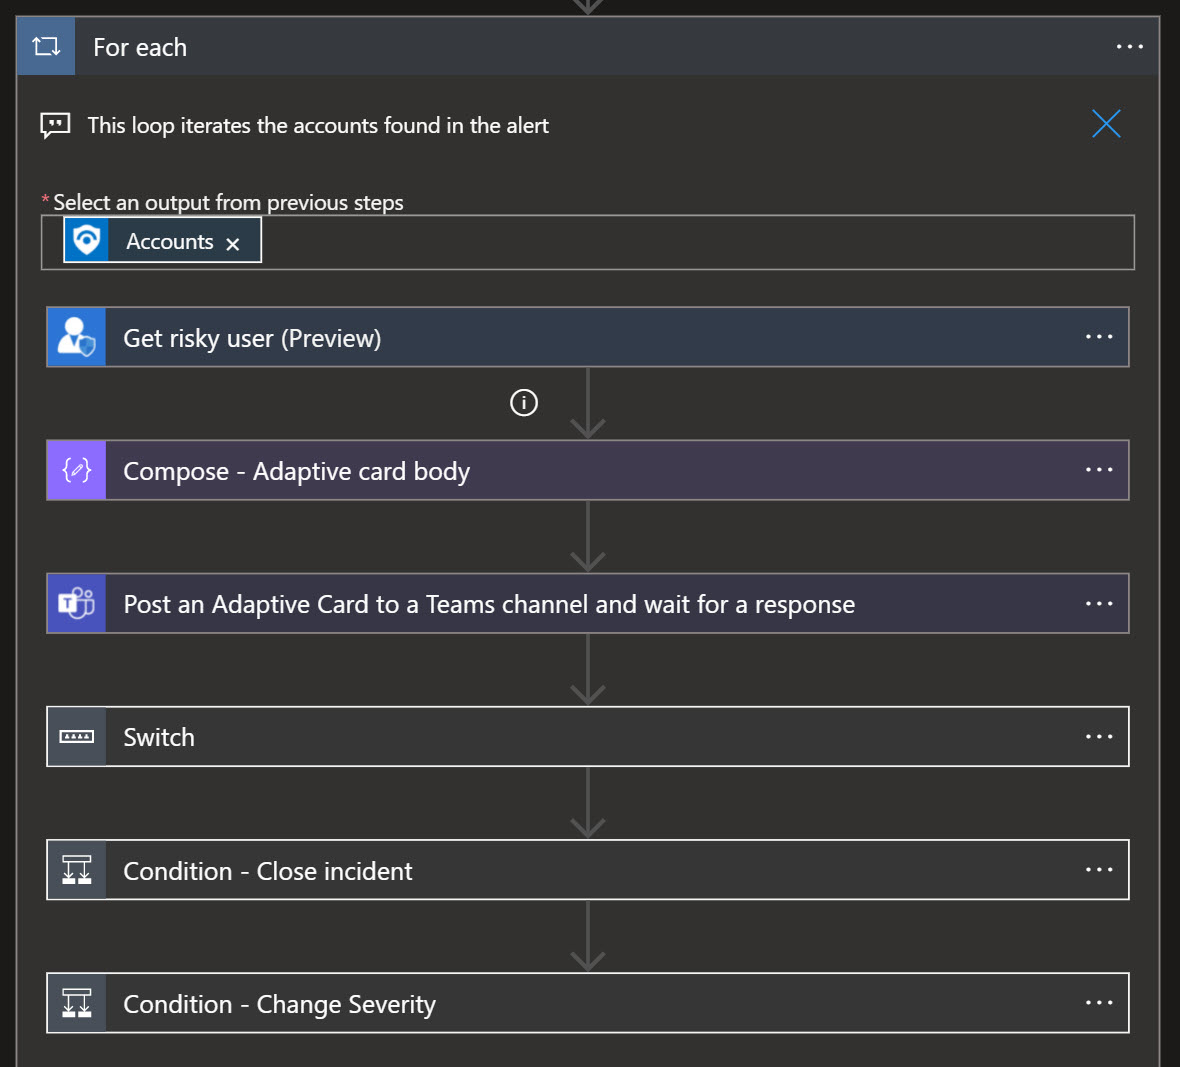Open the Compose step ellipsis menu
The image size is (1180, 1067).
1099,470
